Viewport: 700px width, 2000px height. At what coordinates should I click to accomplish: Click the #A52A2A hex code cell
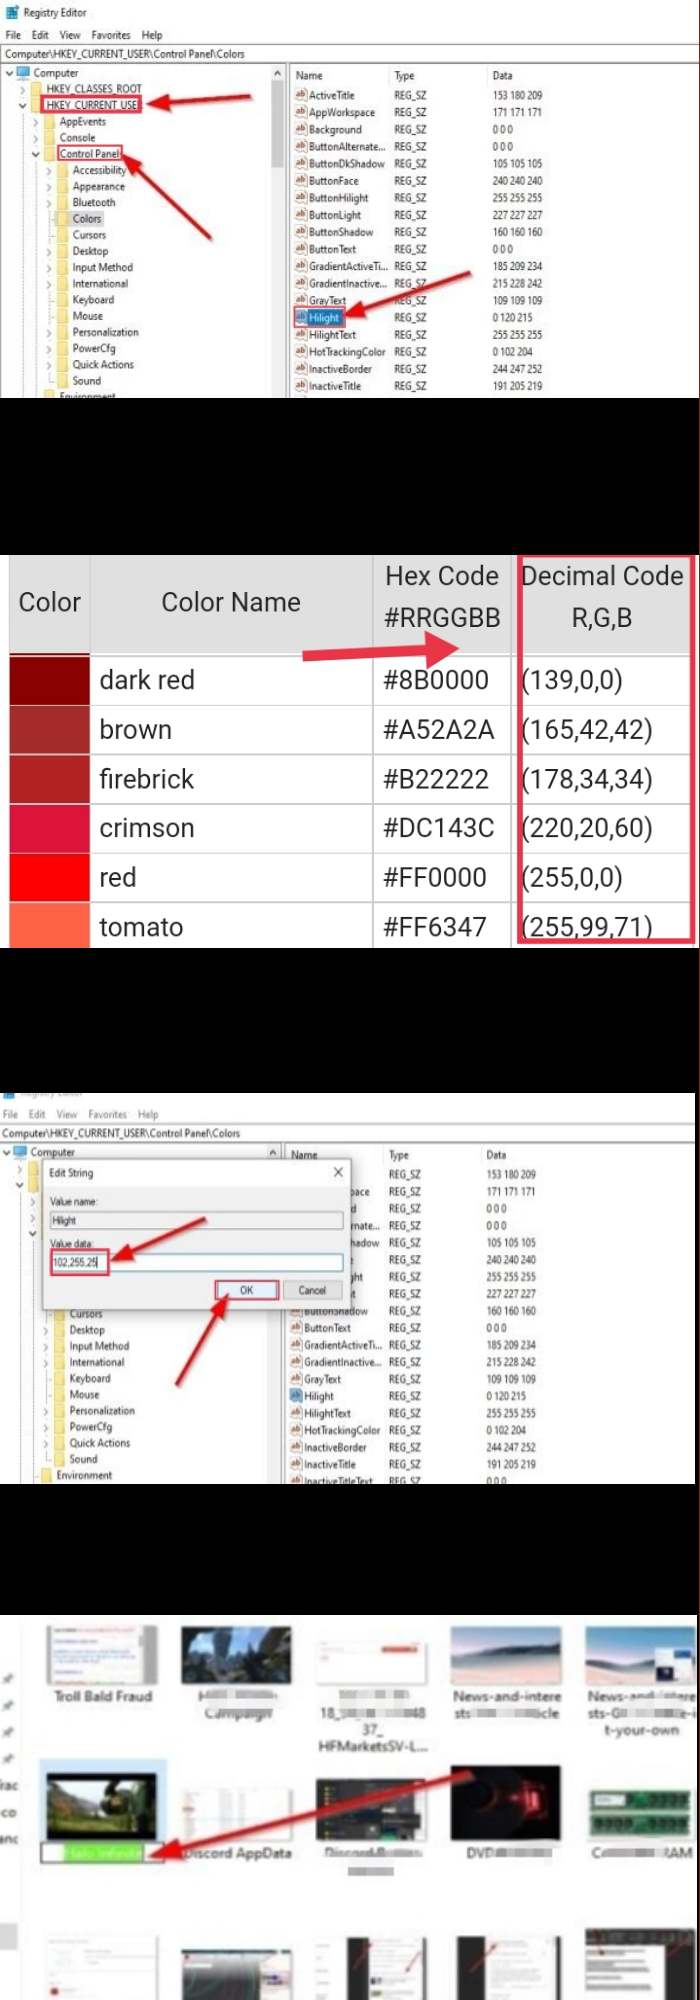click(x=442, y=730)
